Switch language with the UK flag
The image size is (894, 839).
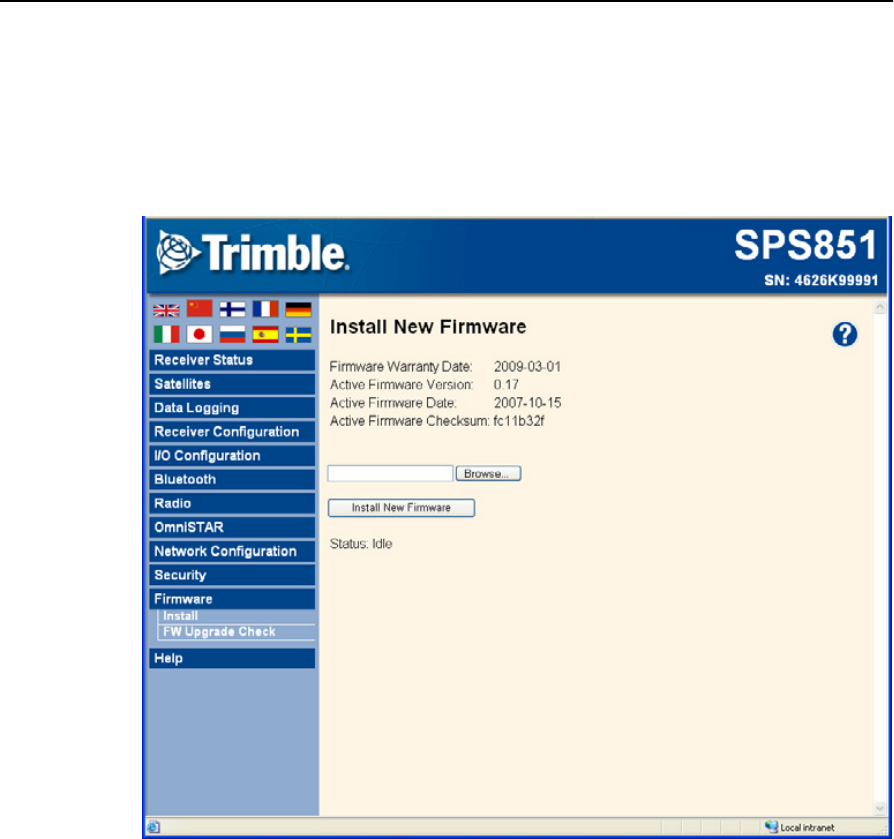(166, 310)
